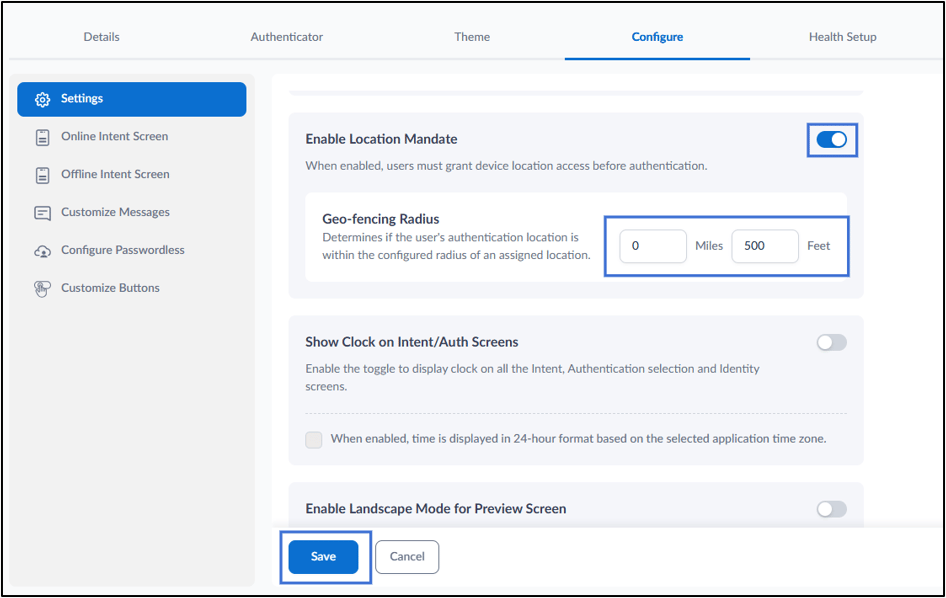Click the Offline Intent Screen document icon
The width and height of the screenshot is (946, 598).
42,175
